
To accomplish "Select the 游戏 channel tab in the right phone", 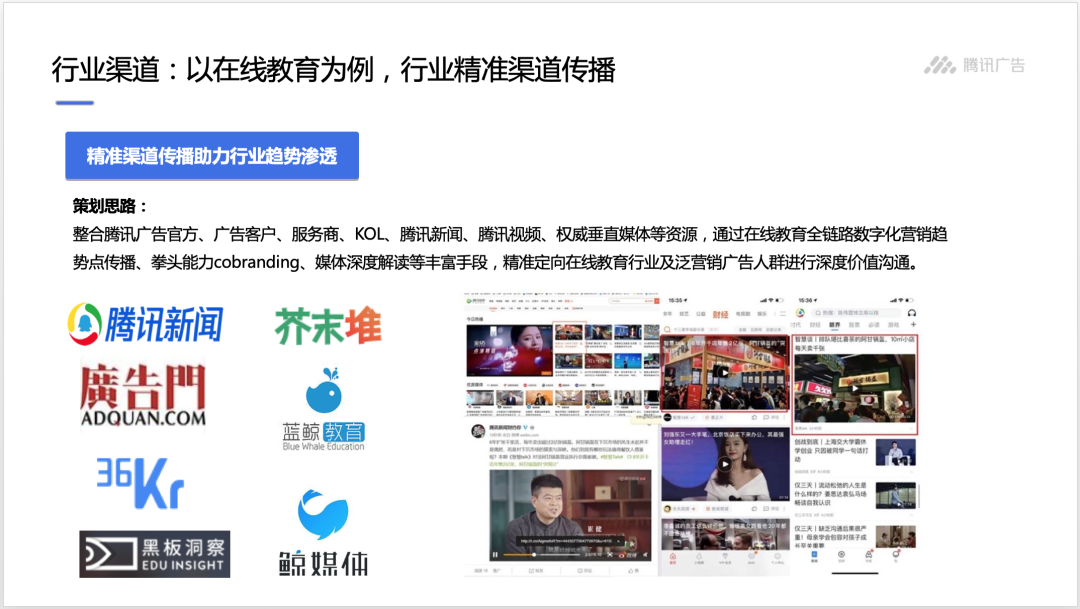I will 893,324.
